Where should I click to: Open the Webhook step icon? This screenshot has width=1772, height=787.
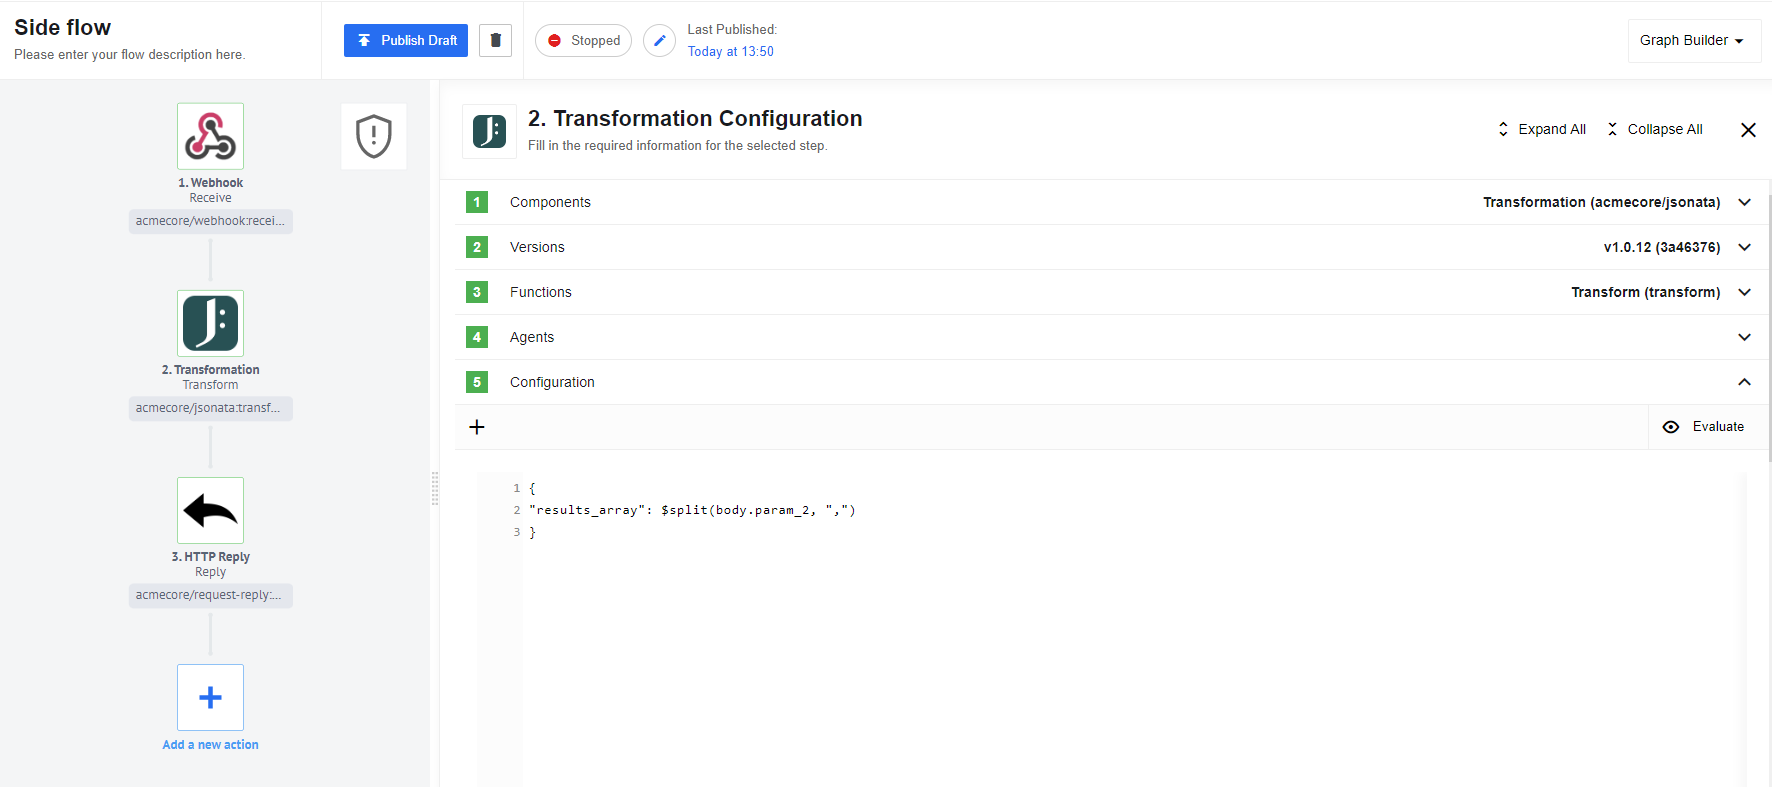click(210, 136)
